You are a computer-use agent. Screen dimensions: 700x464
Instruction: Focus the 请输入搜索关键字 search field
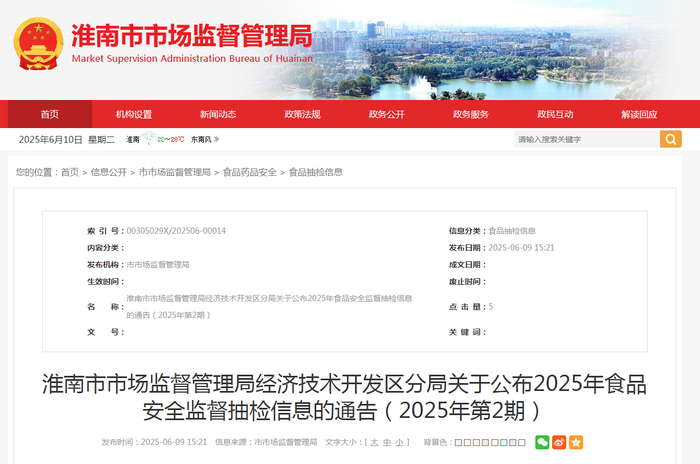point(587,139)
